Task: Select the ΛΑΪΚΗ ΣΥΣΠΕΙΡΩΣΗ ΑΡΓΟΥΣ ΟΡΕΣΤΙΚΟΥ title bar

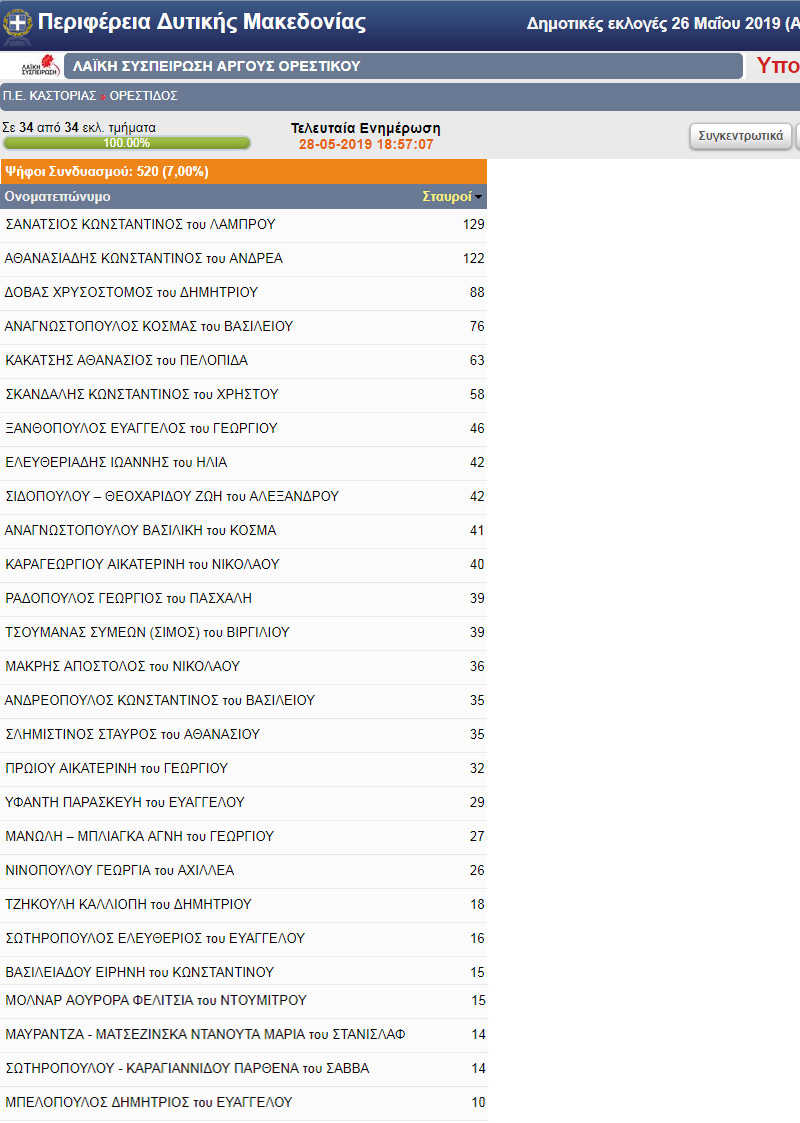Action: tap(405, 67)
